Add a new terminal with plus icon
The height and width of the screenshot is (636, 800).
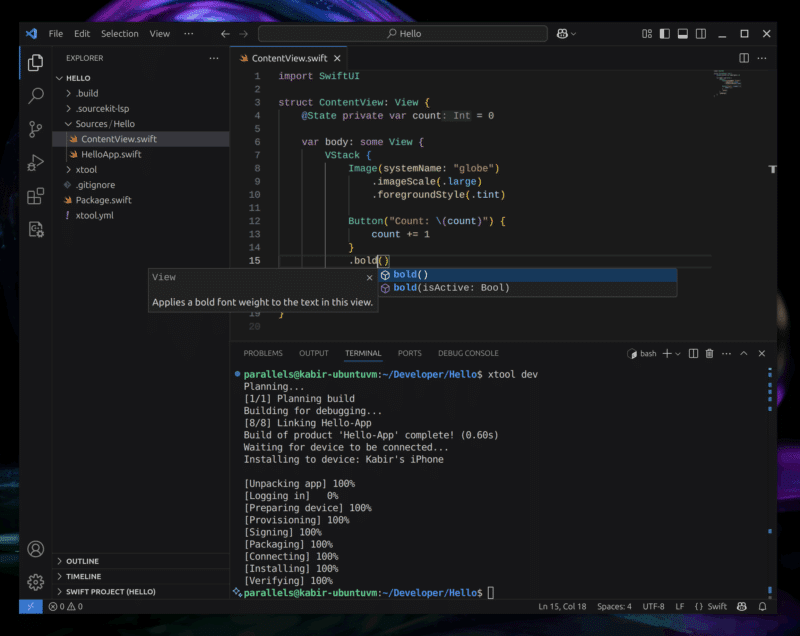coord(667,353)
